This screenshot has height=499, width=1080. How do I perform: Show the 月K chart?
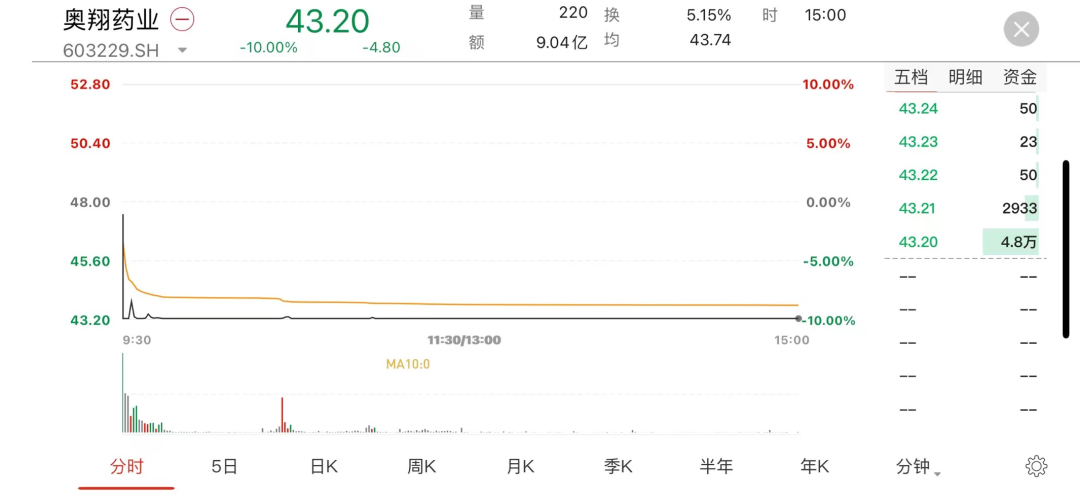[x=520, y=466]
